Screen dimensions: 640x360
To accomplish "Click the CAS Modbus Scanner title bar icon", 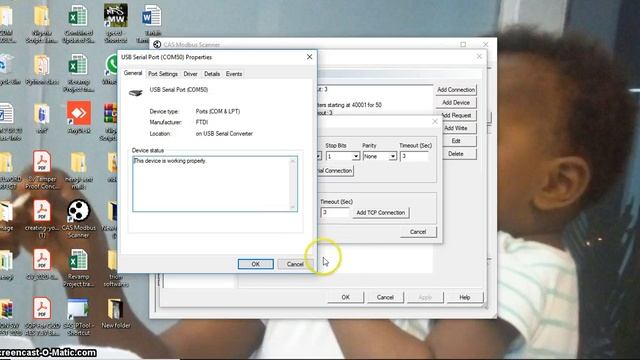I will pos(157,44).
